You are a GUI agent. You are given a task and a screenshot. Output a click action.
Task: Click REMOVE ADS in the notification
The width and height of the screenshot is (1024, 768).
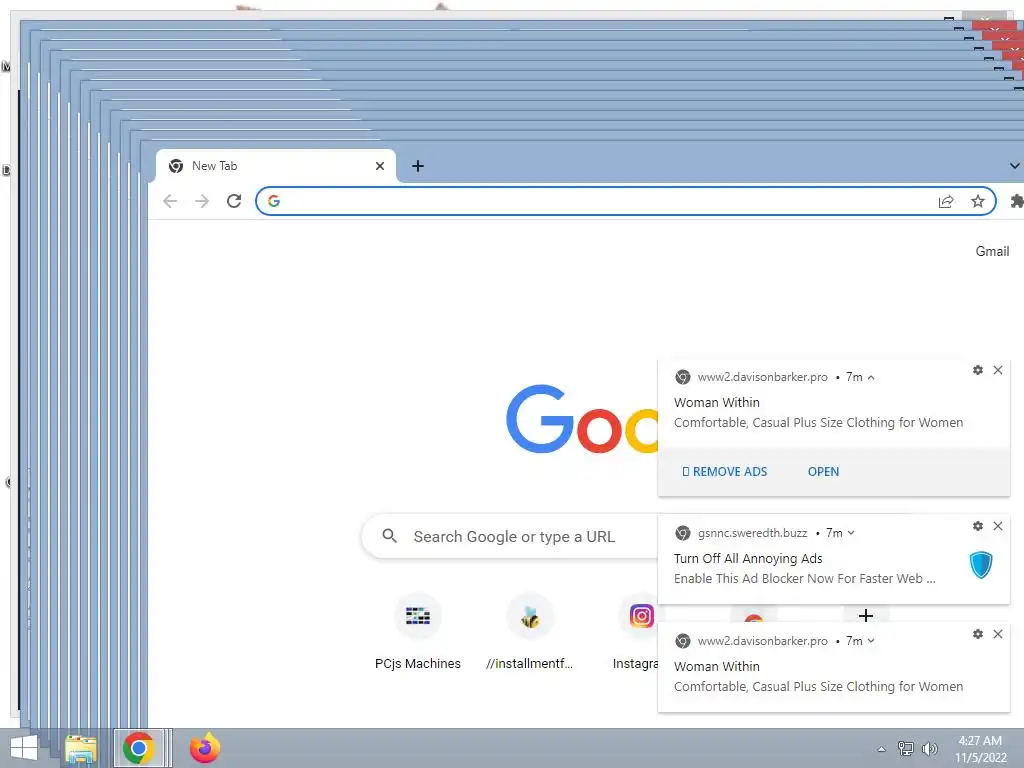(x=724, y=472)
